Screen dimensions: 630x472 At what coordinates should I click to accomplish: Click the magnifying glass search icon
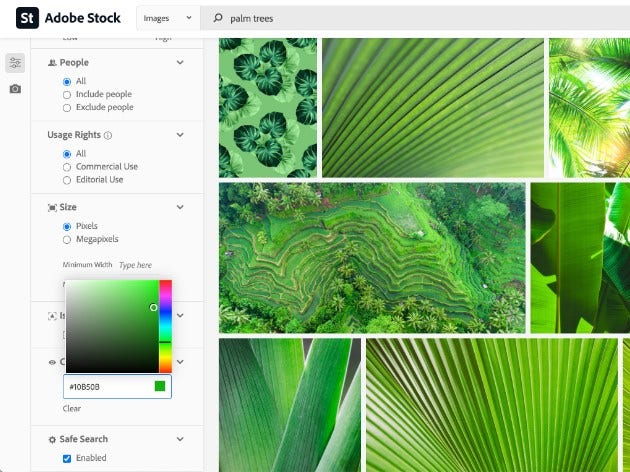point(218,18)
